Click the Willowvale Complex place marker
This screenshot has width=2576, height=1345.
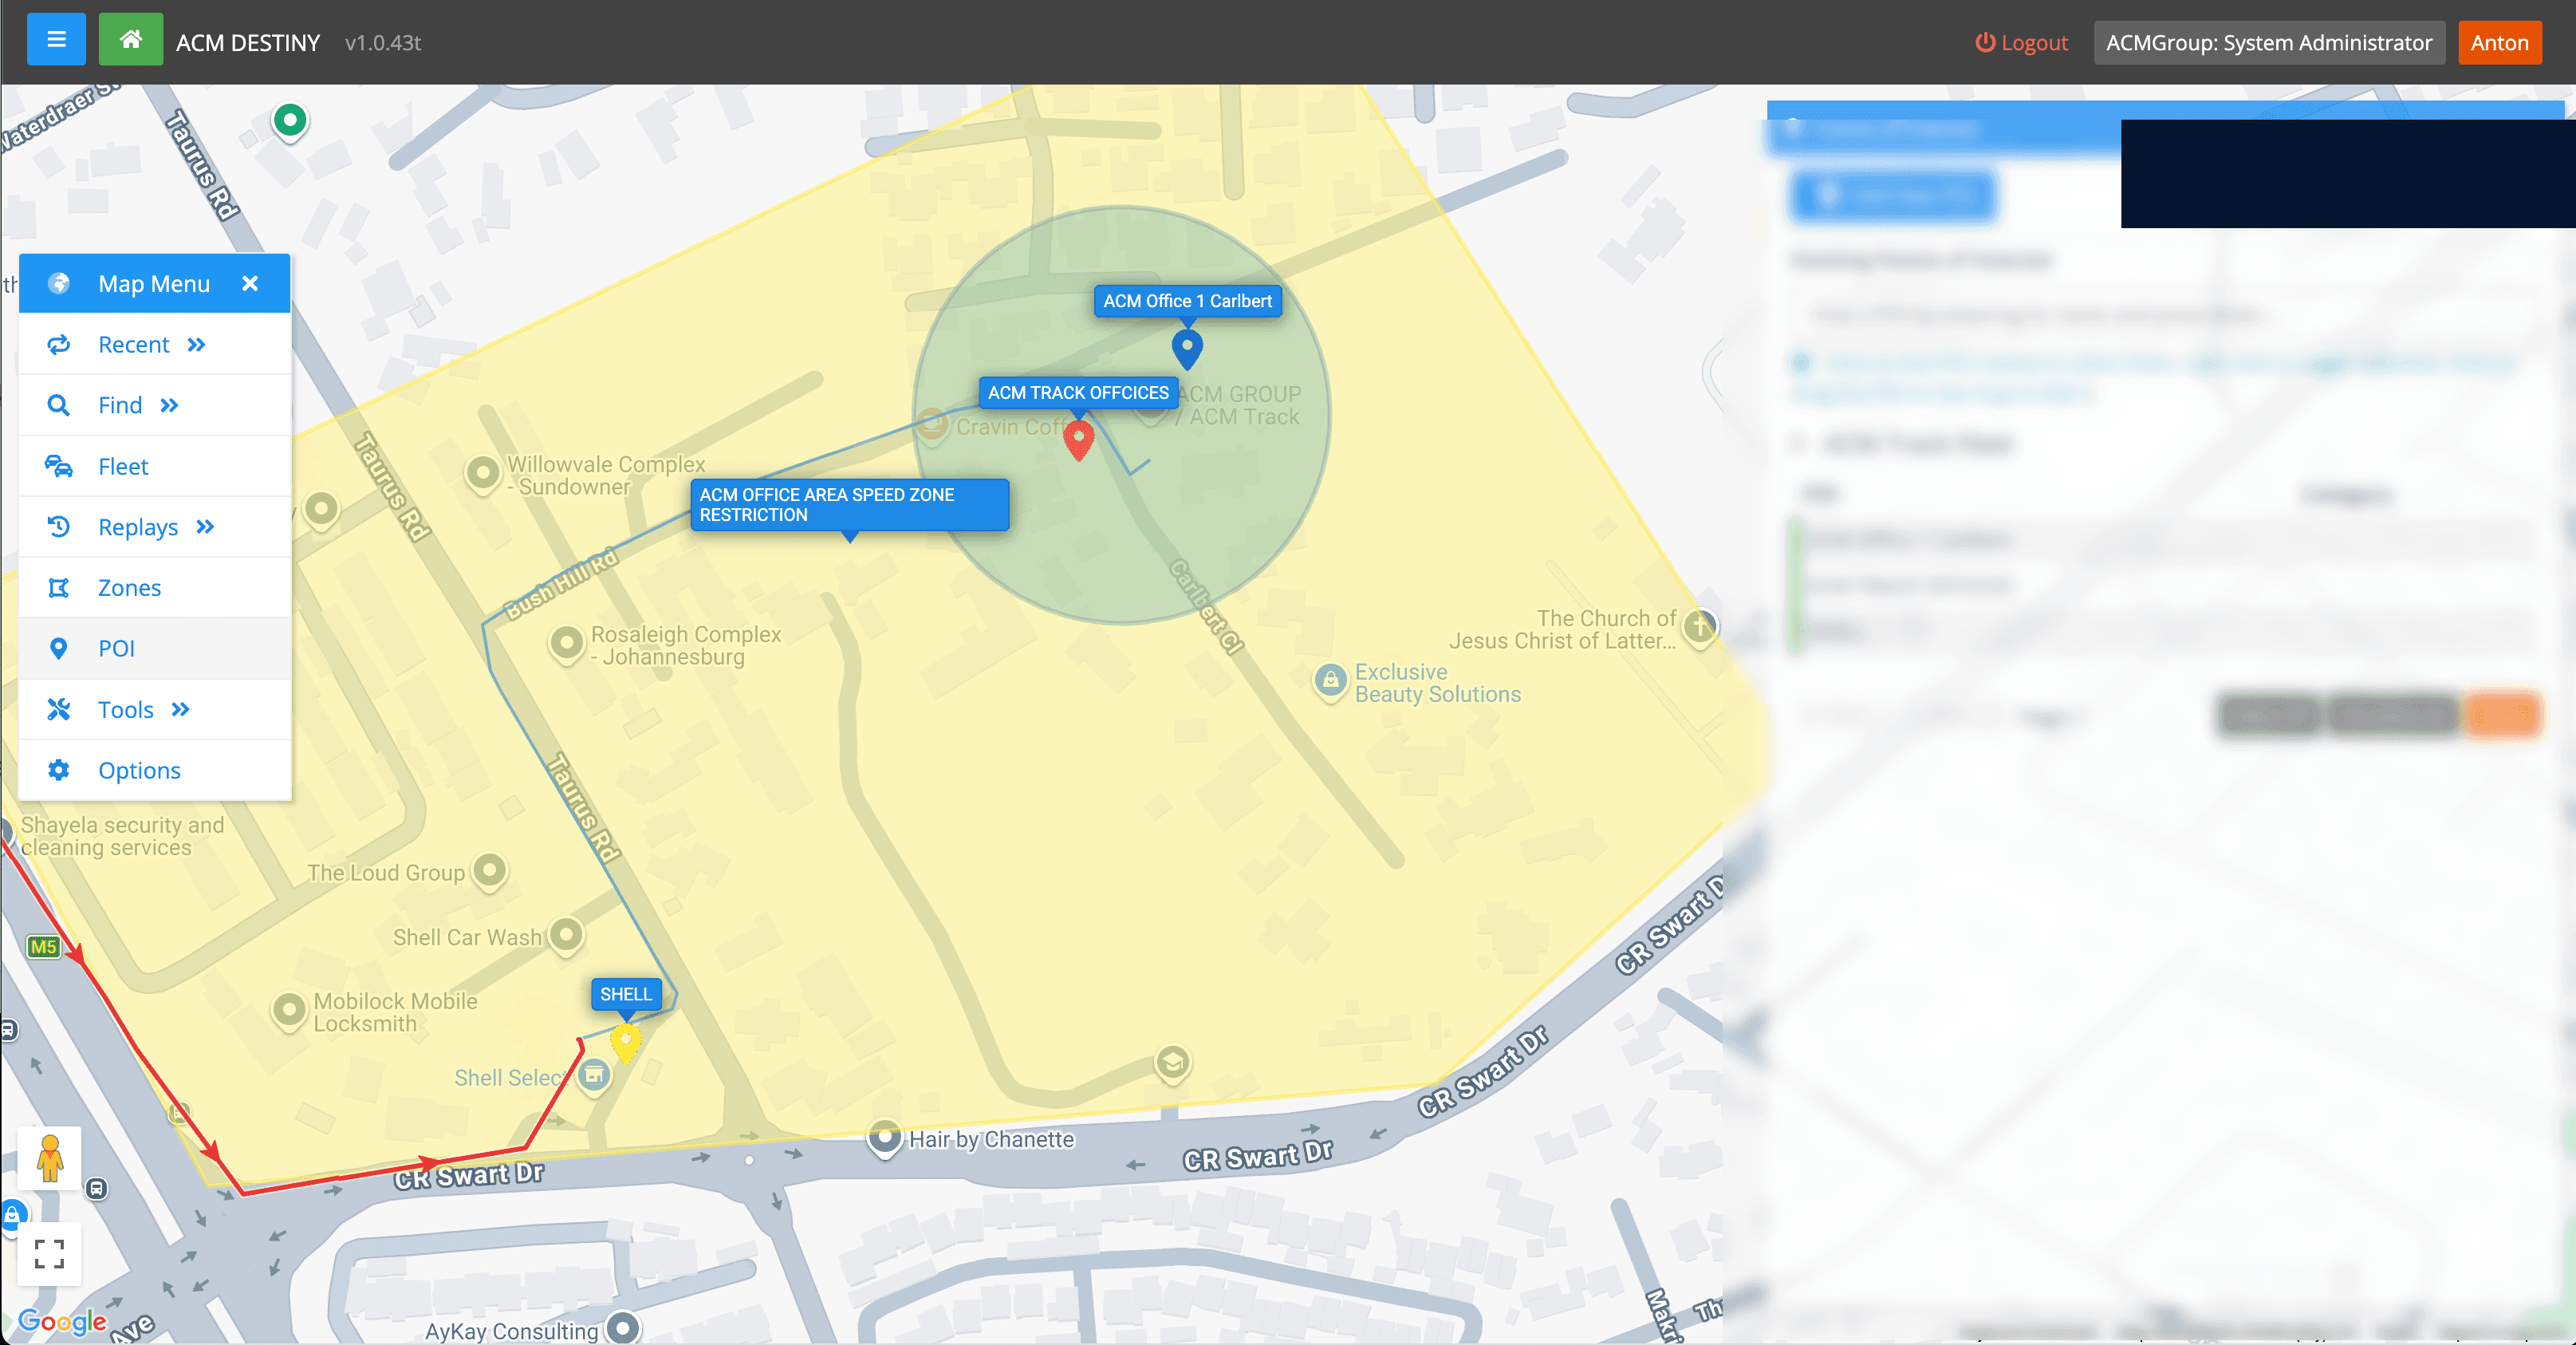coord(483,473)
